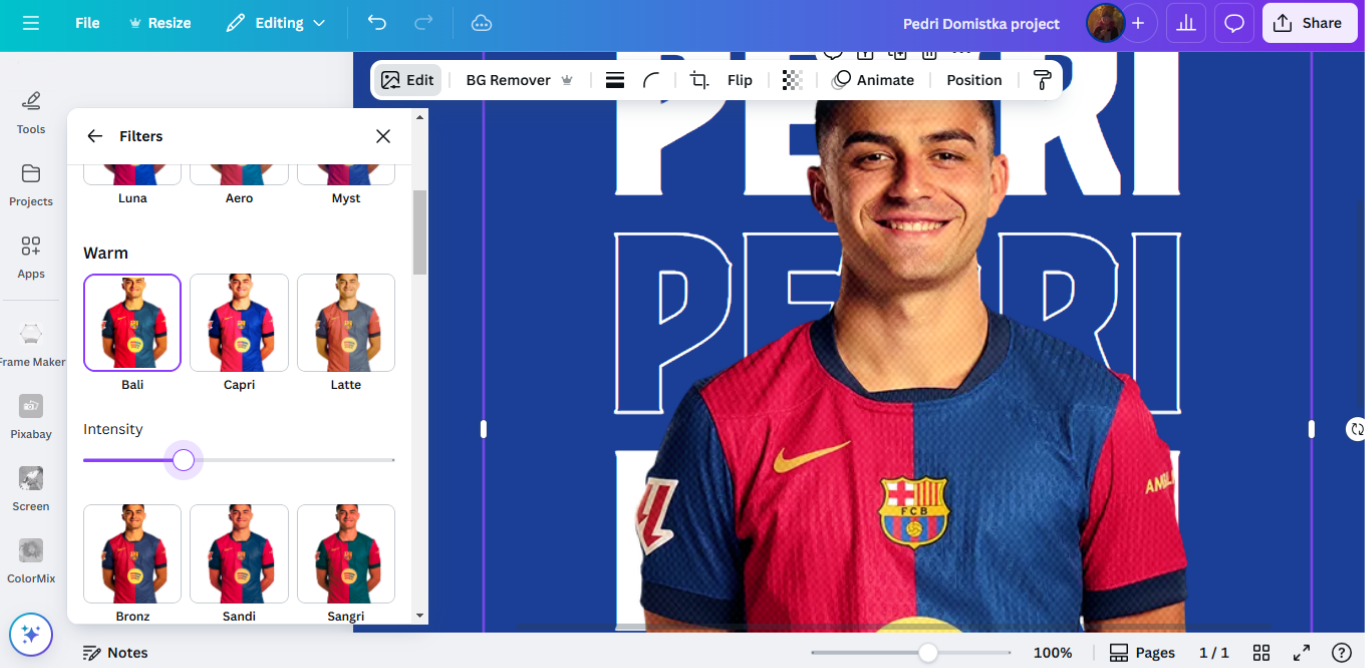This screenshot has width=1365, height=668.
Task: Open the Flip options
Action: tap(740, 80)
